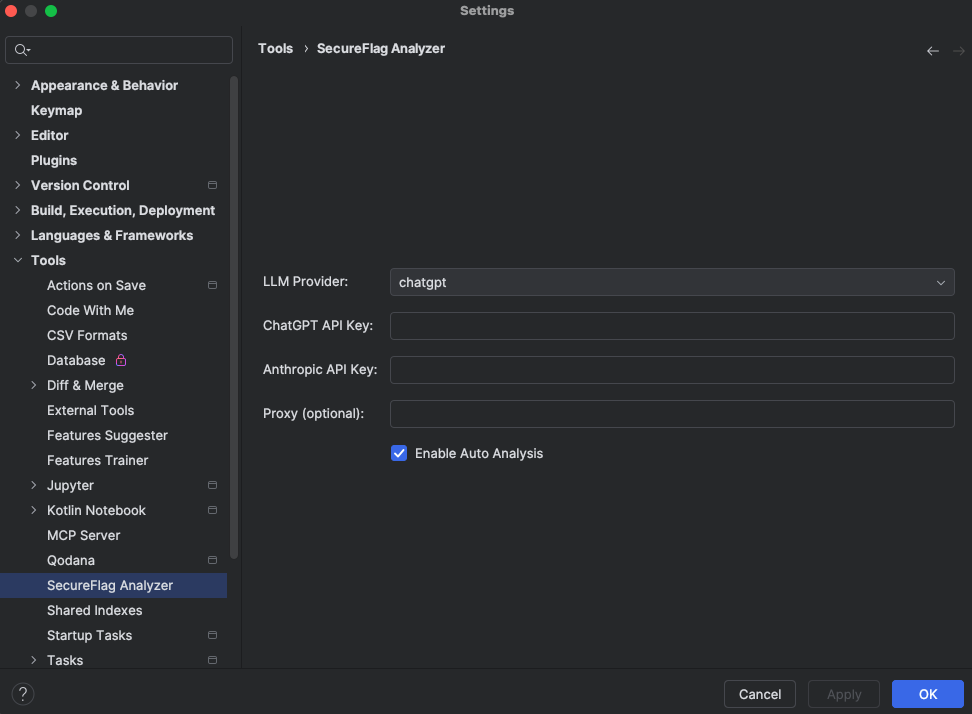Viewport: 972px width, 714px height.
Task: Focus the Proxy (optional) text field
Action: click(x=671, y=414)
